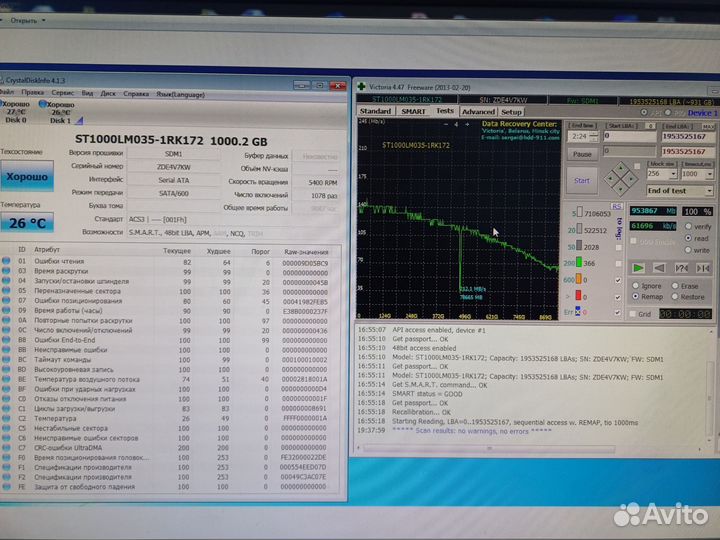Switch to Victoria Advanced tab

[x=478, y=112]
